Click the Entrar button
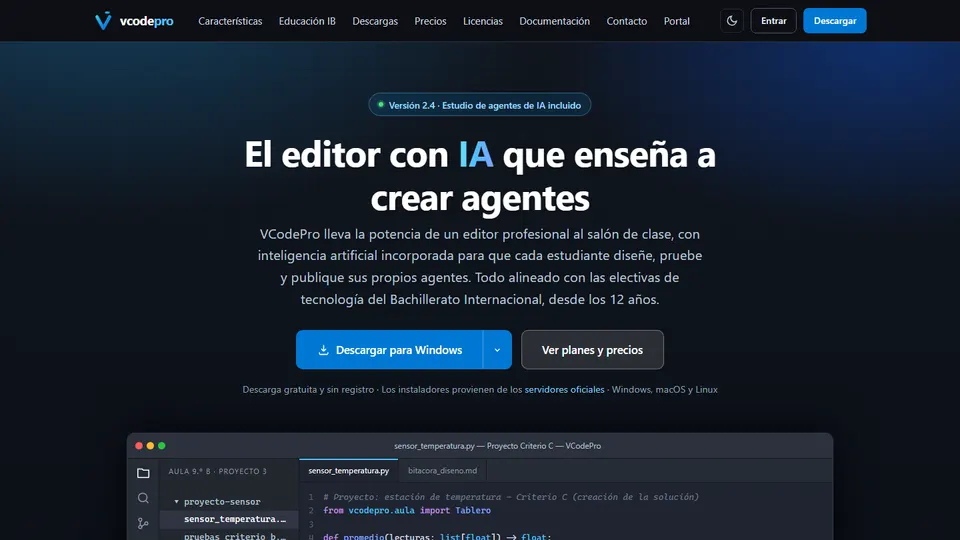Image resolution: width=960 pixels, height=540 pixels. (773, 21)
